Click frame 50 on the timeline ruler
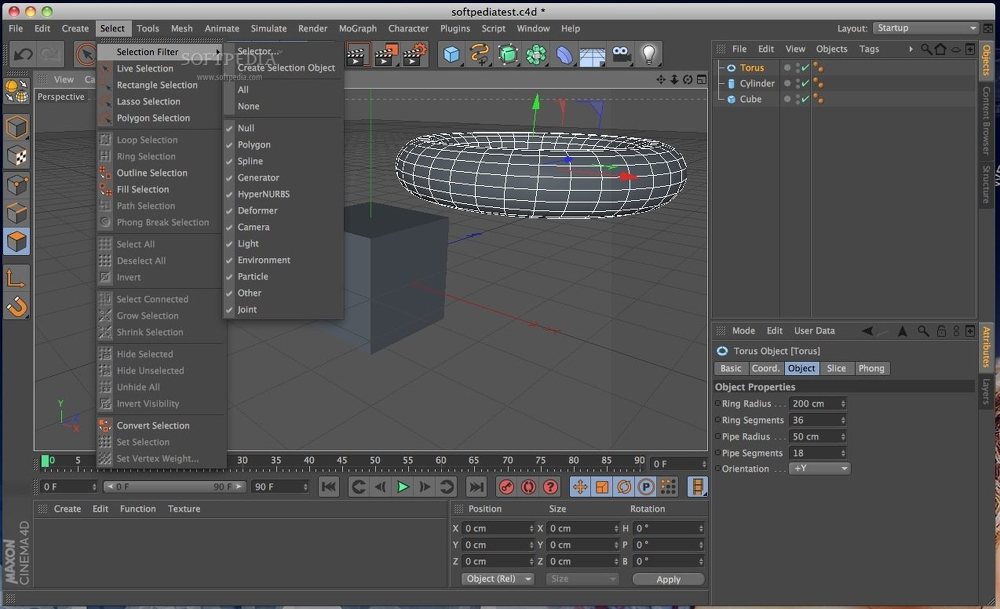 [375, 460]
